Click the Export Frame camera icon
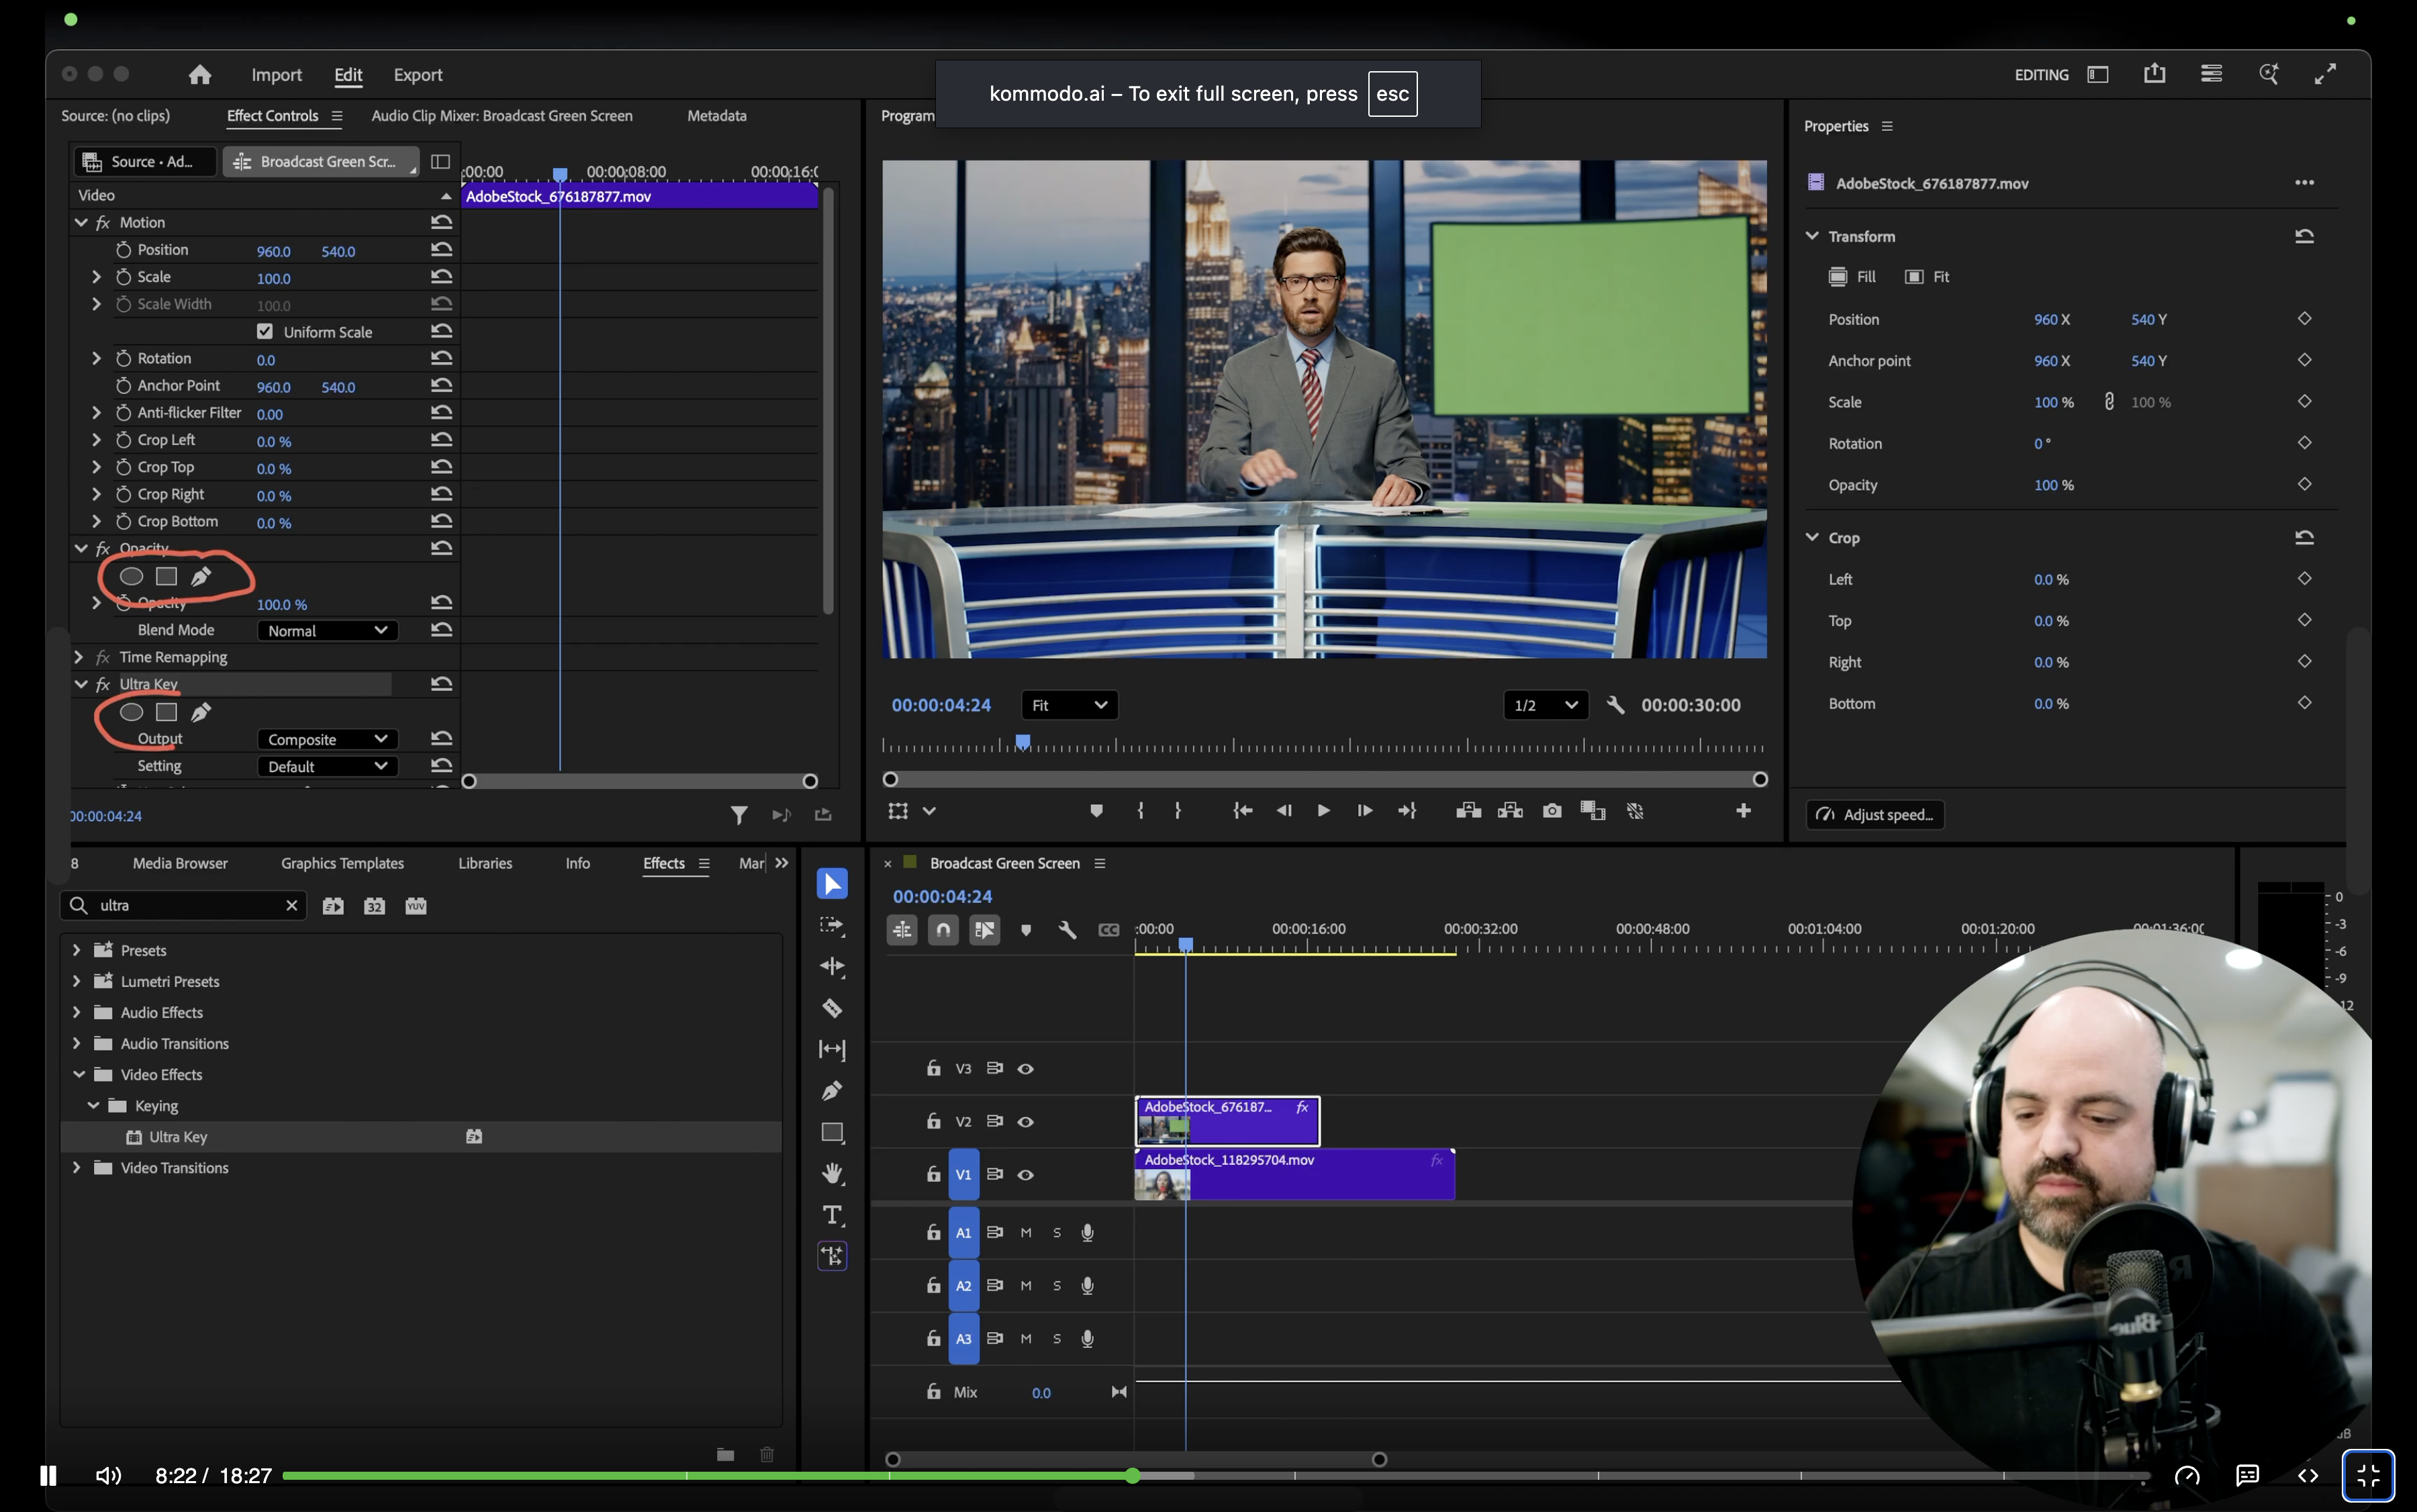The image size is (2417, 1512). [x=1552, y=811]
